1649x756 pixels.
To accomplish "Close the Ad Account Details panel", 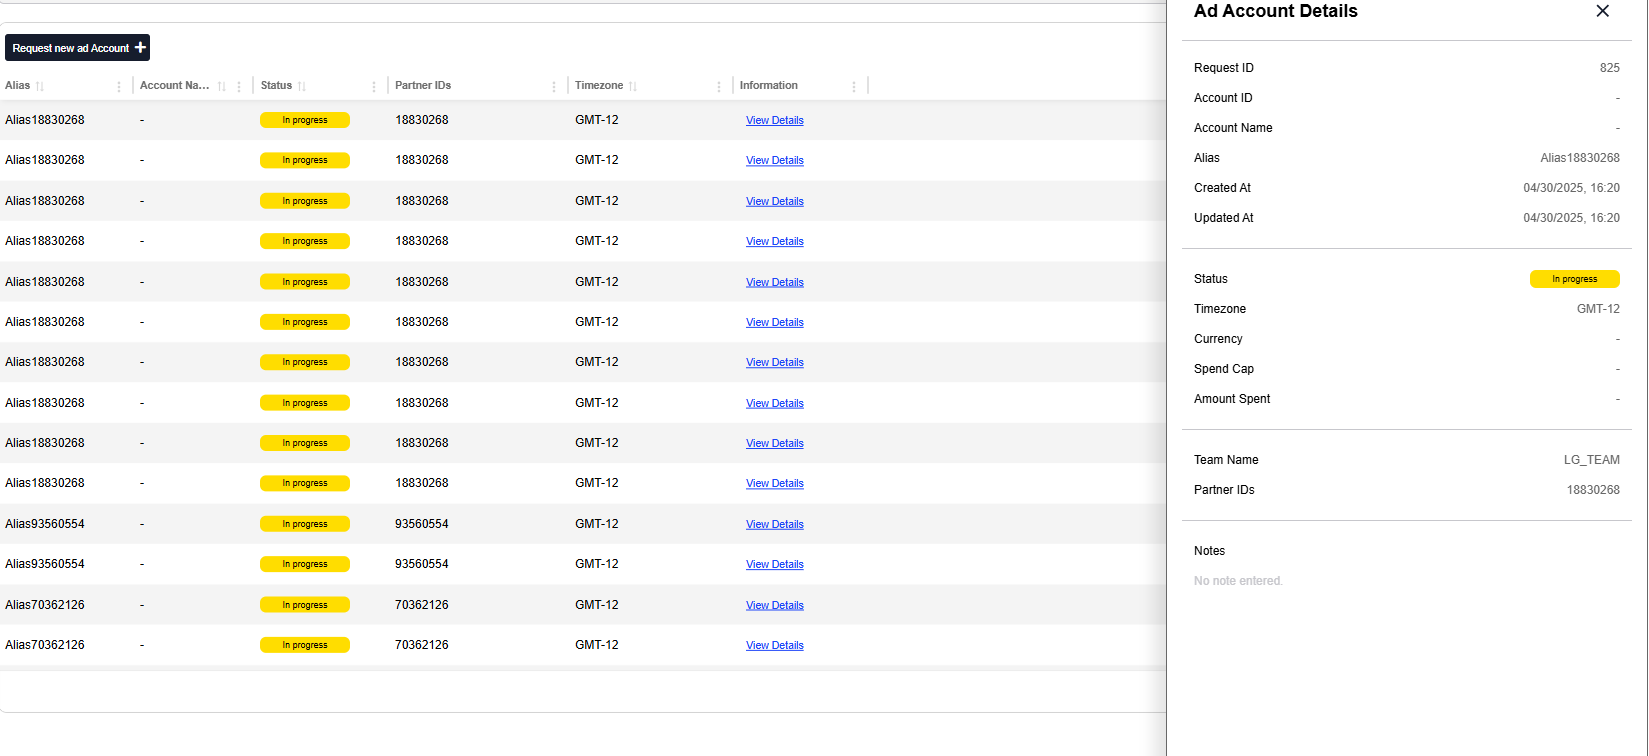I will 1602,11.
